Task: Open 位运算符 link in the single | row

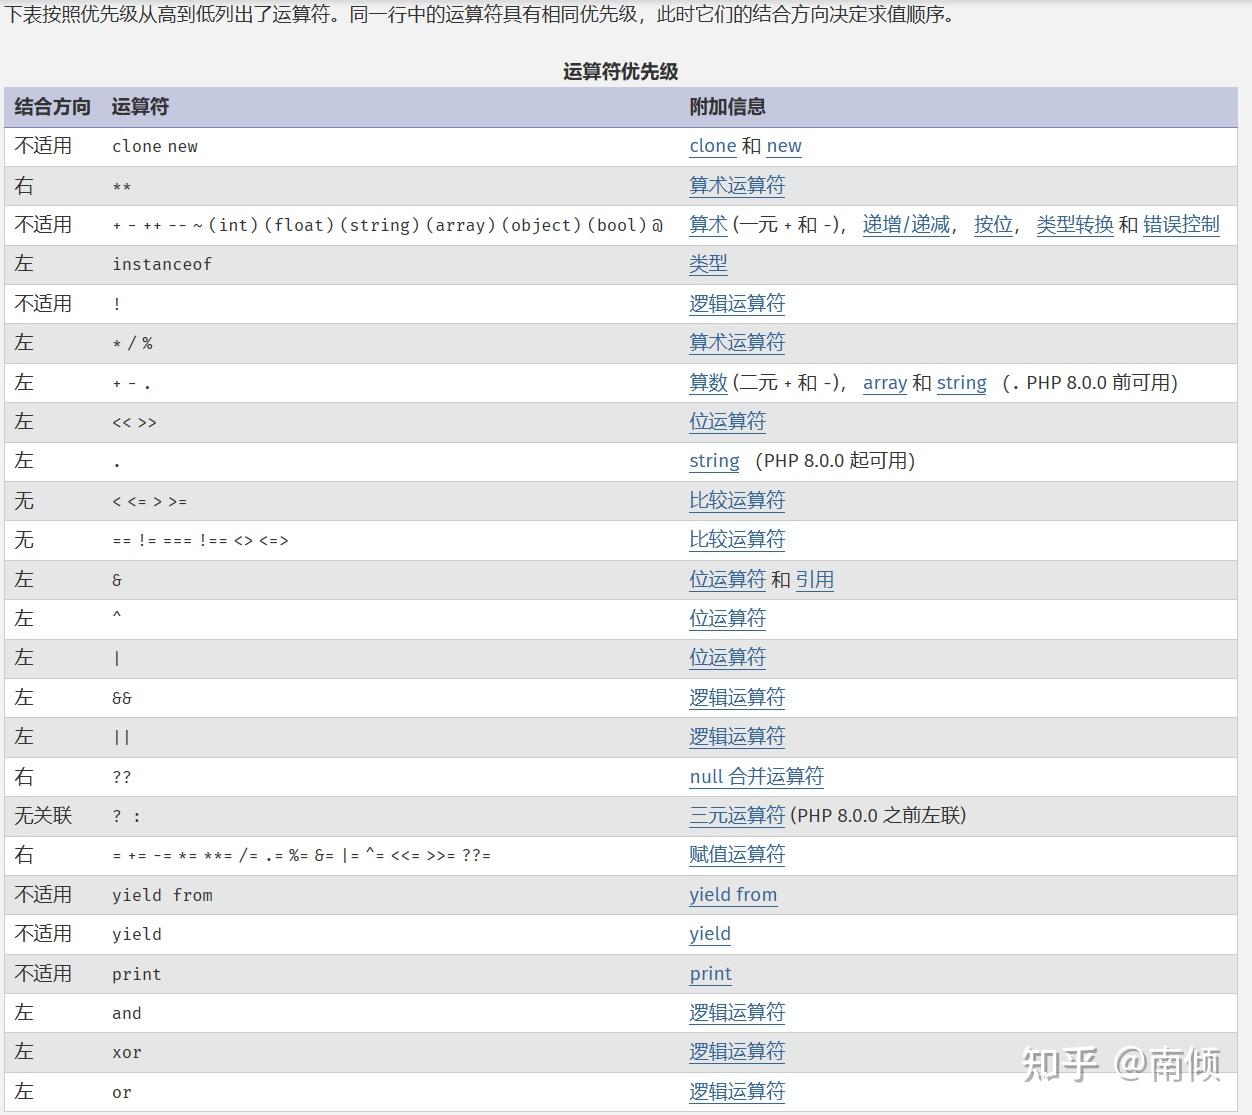Action: (727, 658)
